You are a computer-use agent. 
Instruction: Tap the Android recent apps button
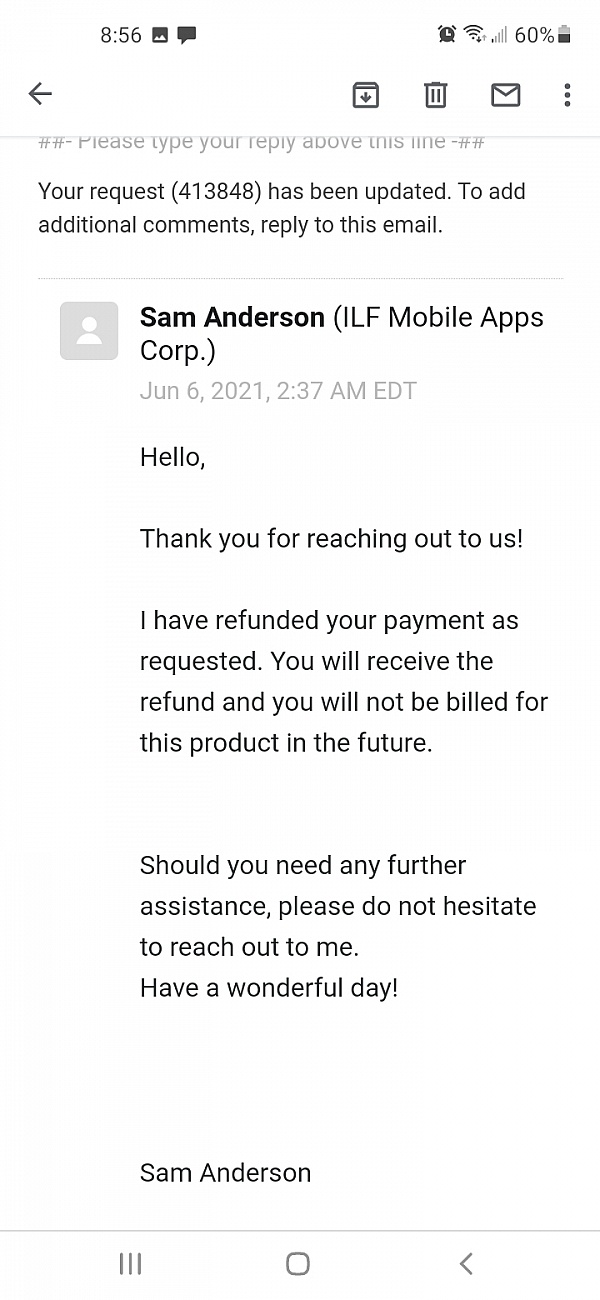pos(130,1263)
